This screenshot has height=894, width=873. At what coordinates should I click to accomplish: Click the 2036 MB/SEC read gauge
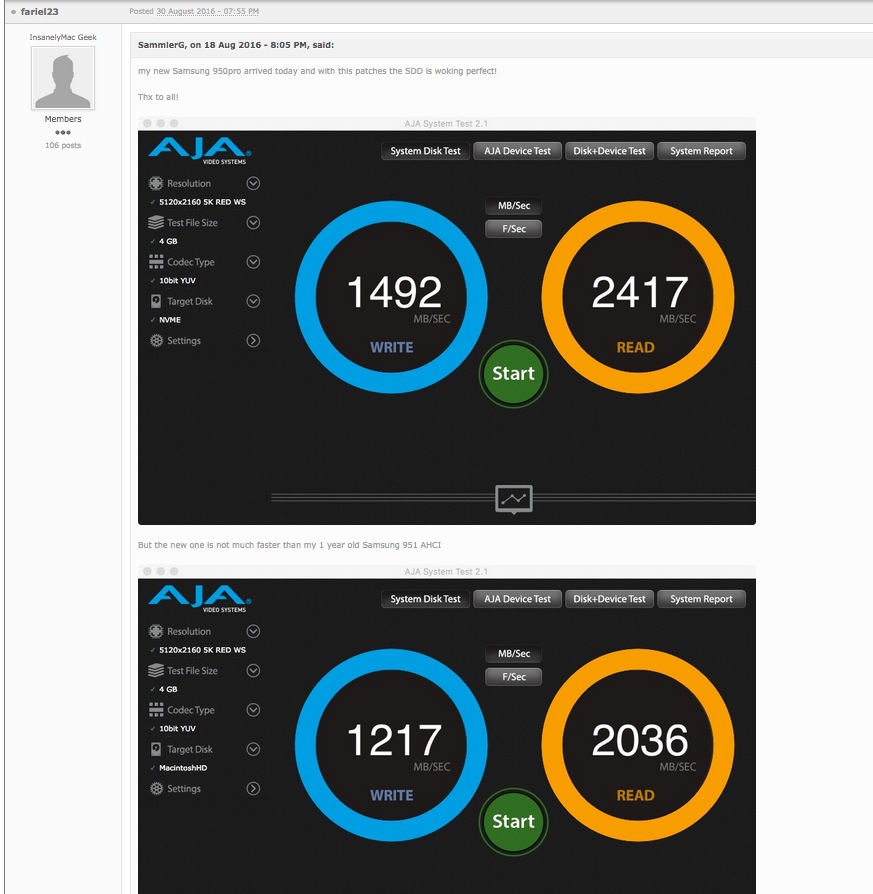638,745
